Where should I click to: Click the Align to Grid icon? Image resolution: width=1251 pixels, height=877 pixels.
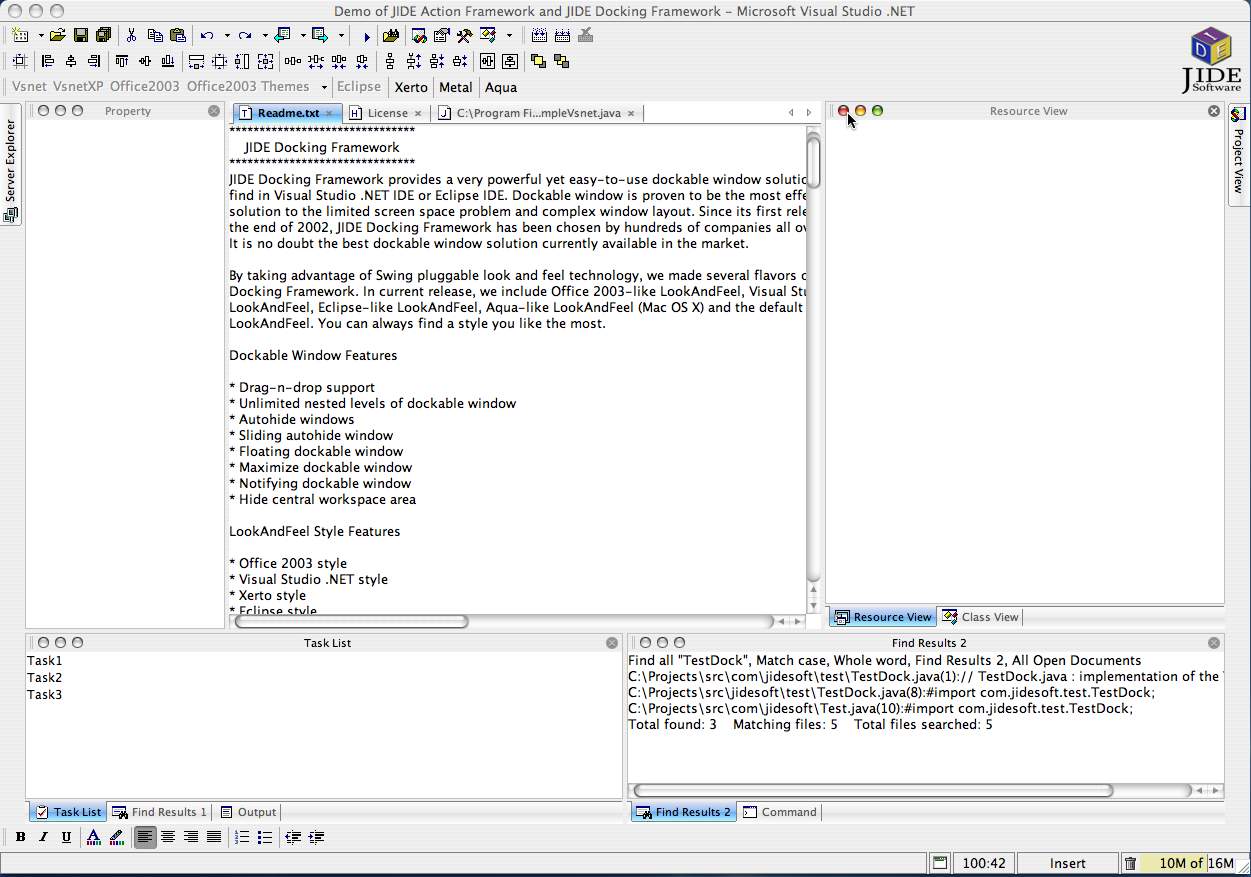pos(19,61)
